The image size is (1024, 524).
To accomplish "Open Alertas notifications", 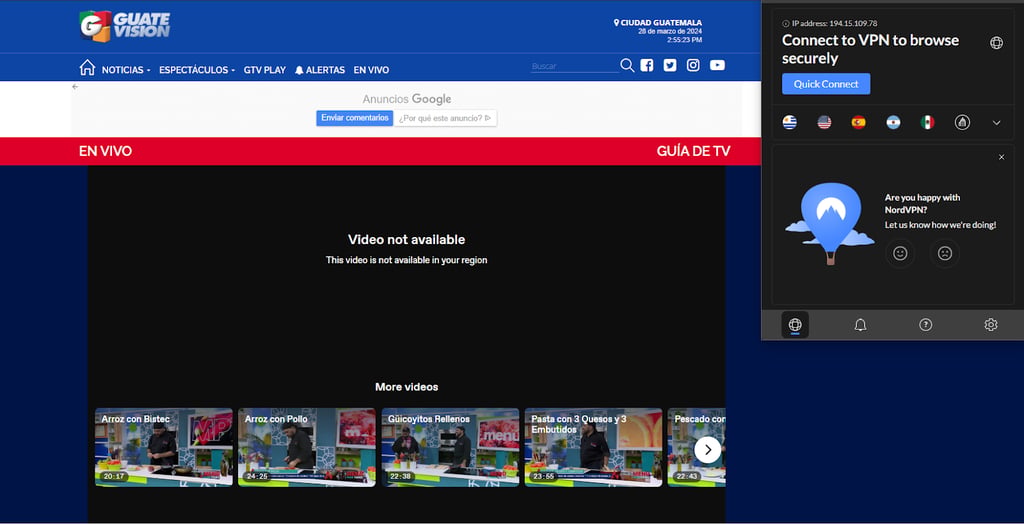I will (320, 70).
